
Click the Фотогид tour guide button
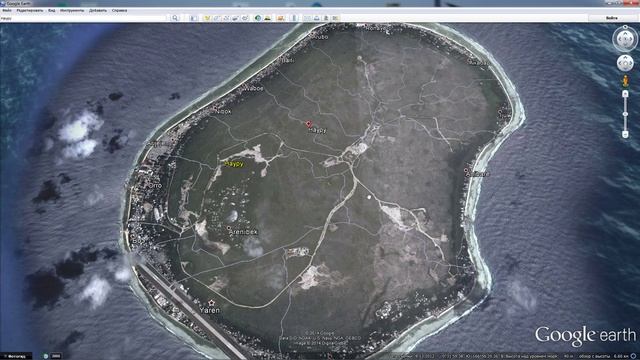point(16,356)
